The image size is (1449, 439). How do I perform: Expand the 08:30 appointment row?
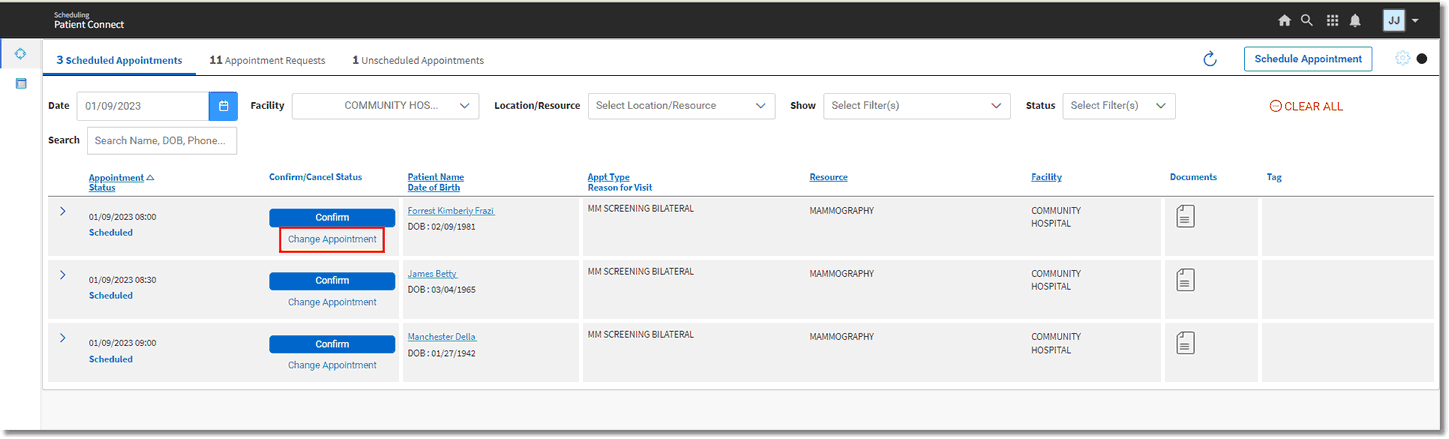(62, 274)
